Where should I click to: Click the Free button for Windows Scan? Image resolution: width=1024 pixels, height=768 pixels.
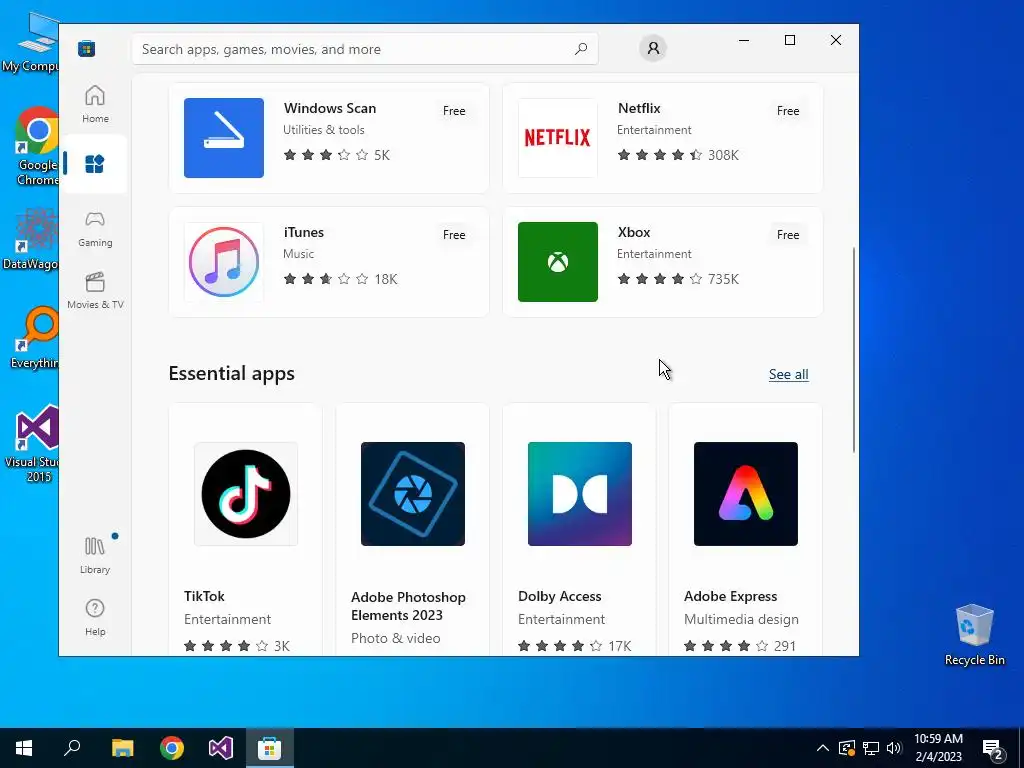(x=454, y=111)
